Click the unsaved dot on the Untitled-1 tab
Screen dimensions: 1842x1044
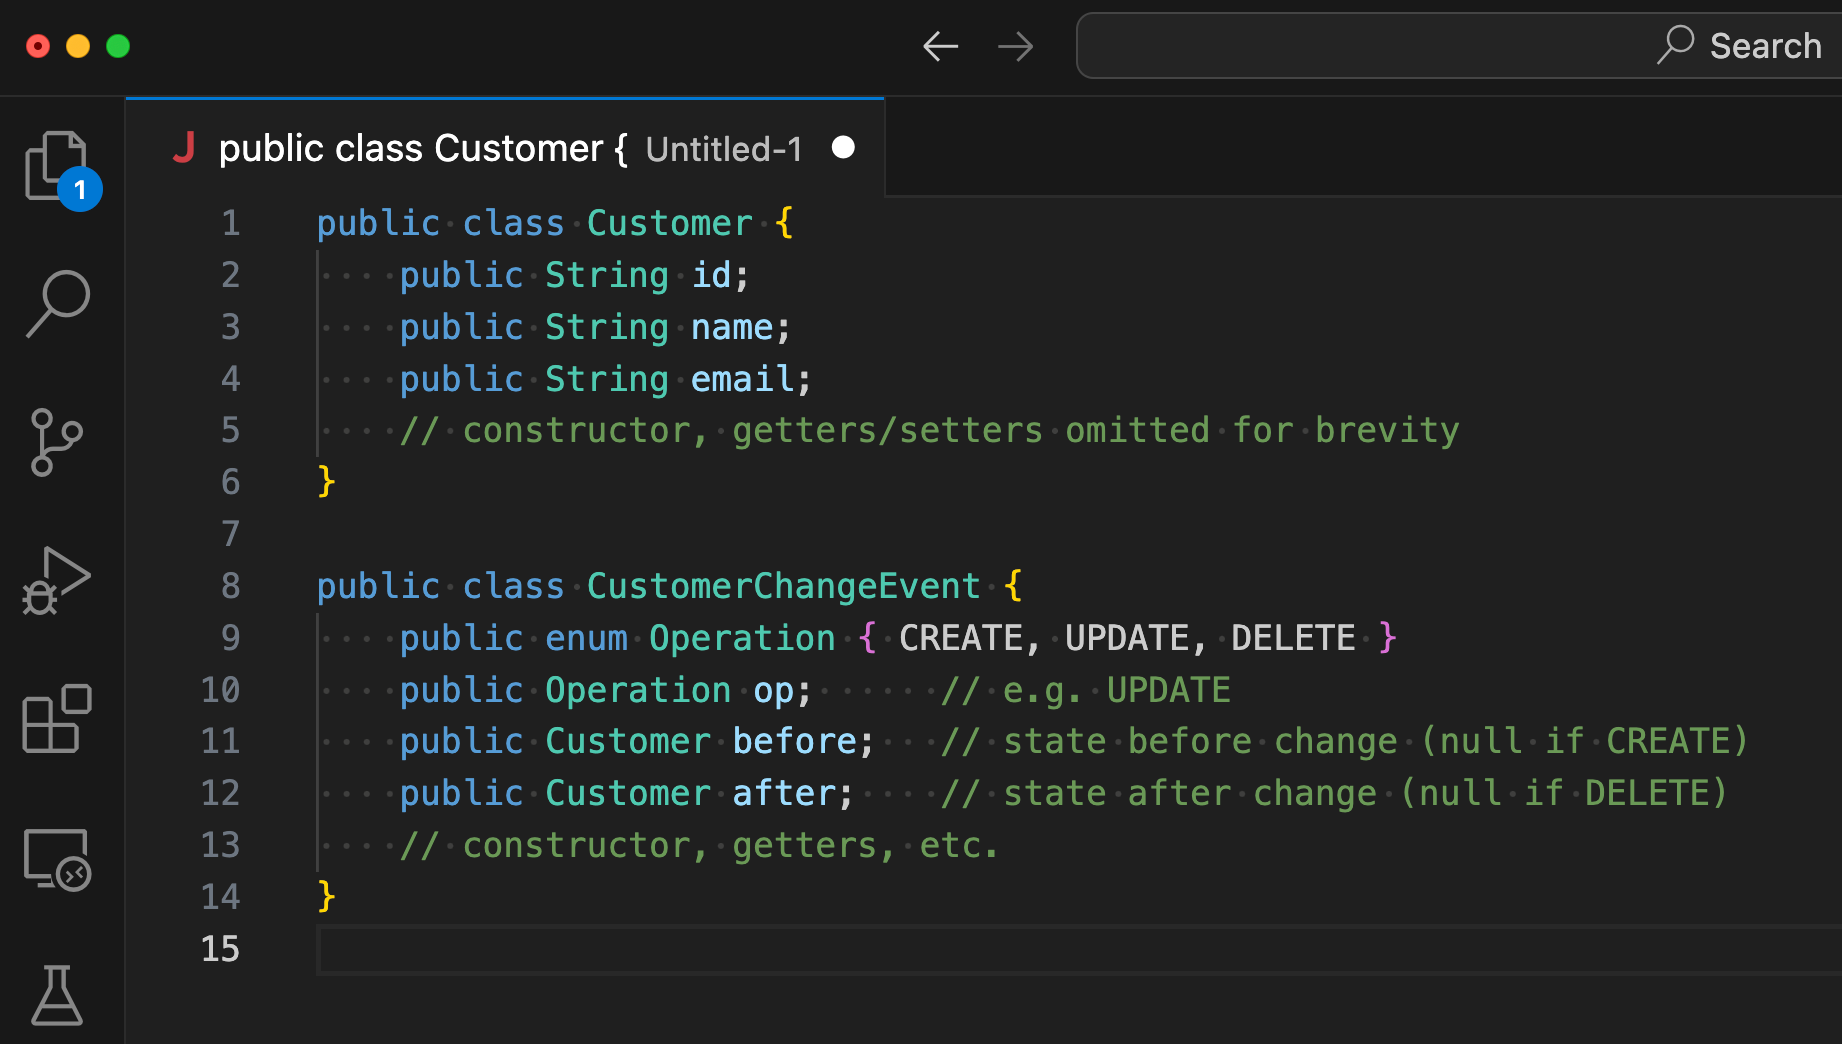tap(843, 148)
